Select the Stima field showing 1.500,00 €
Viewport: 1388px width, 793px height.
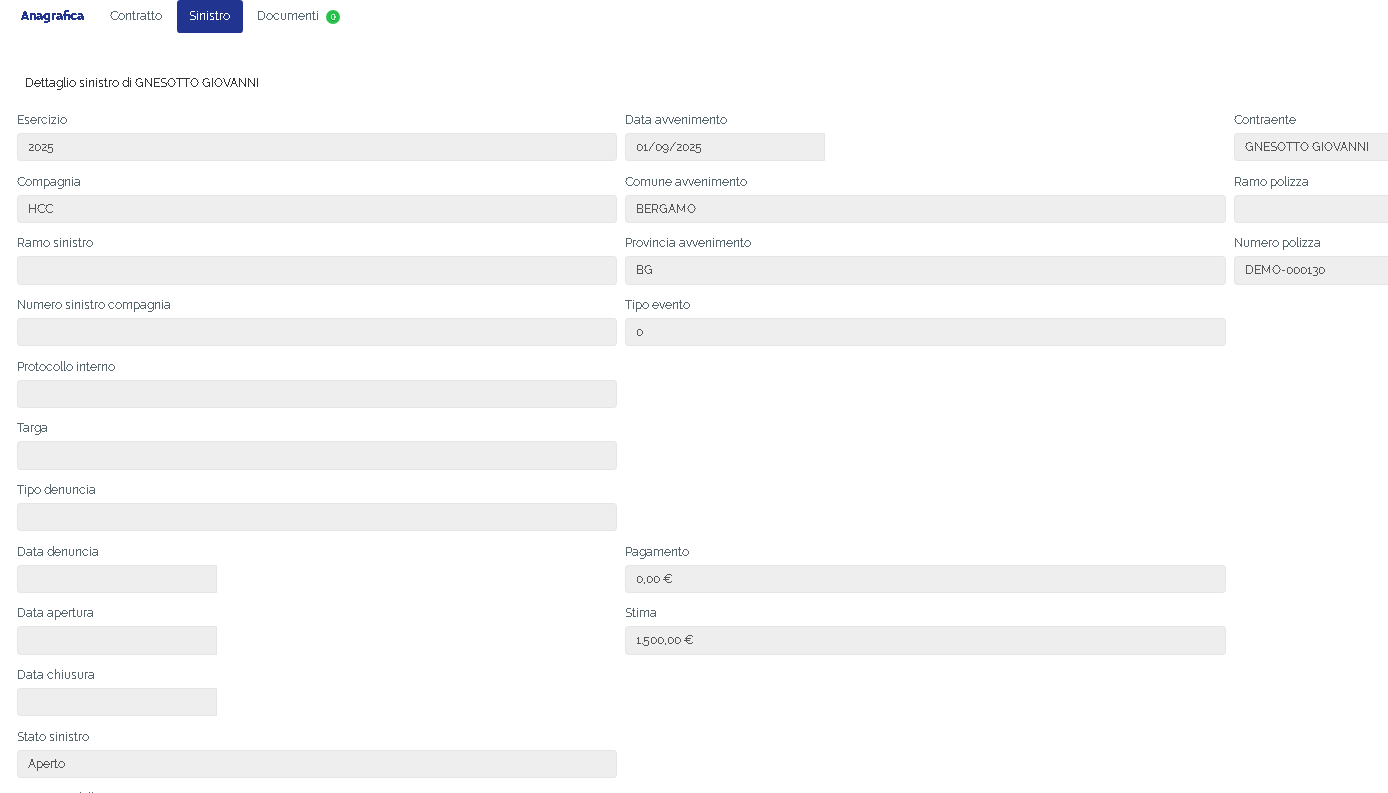pos(924,640)
